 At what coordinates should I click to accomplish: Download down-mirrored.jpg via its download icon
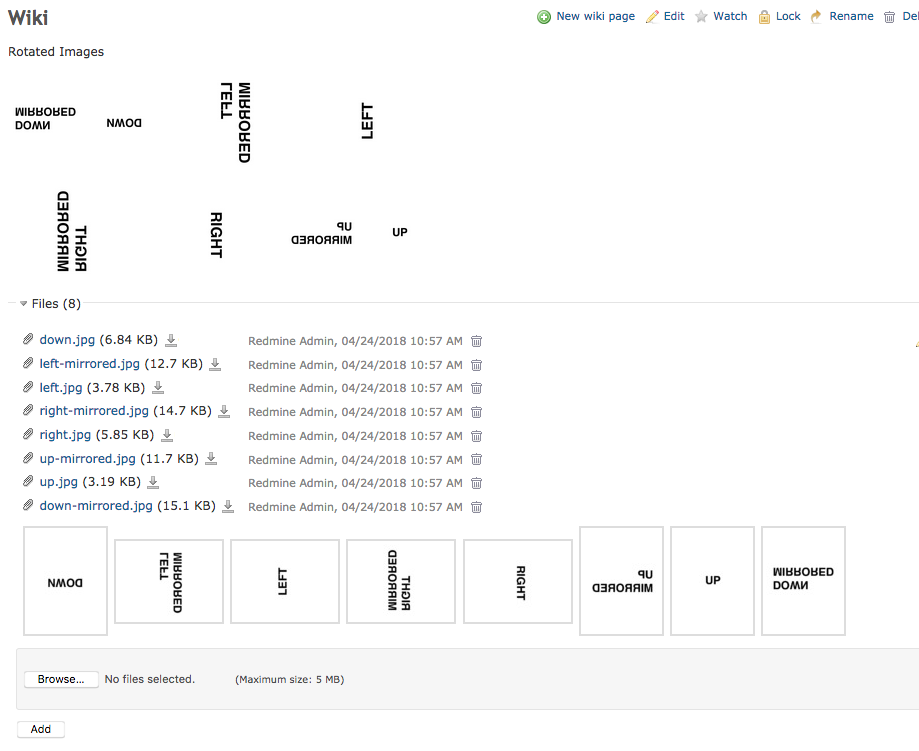pyautogui.click(x=228, y=506)
